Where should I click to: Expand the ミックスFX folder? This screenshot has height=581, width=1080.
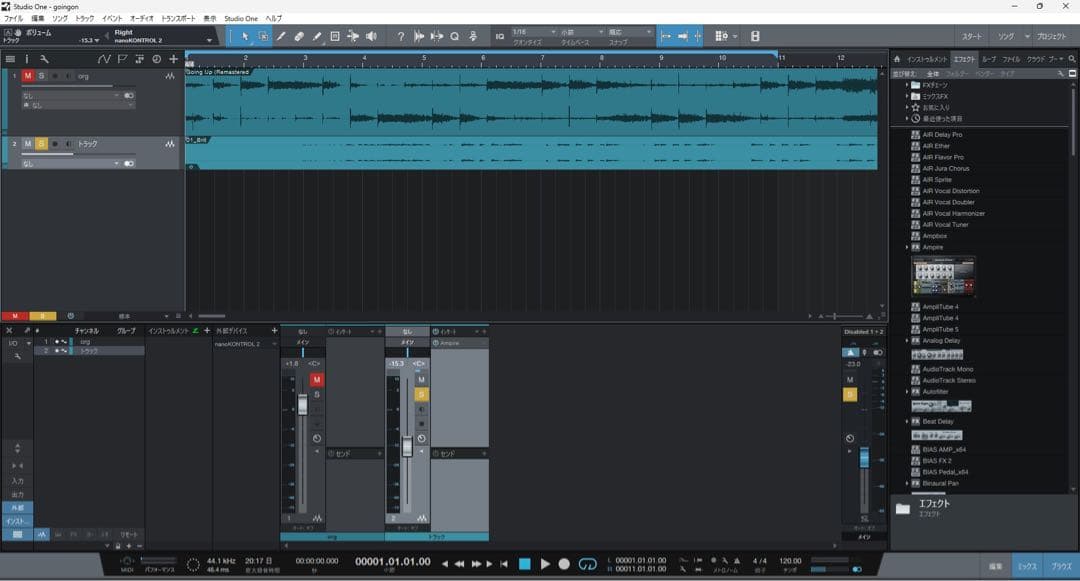[x=906, y=96]
